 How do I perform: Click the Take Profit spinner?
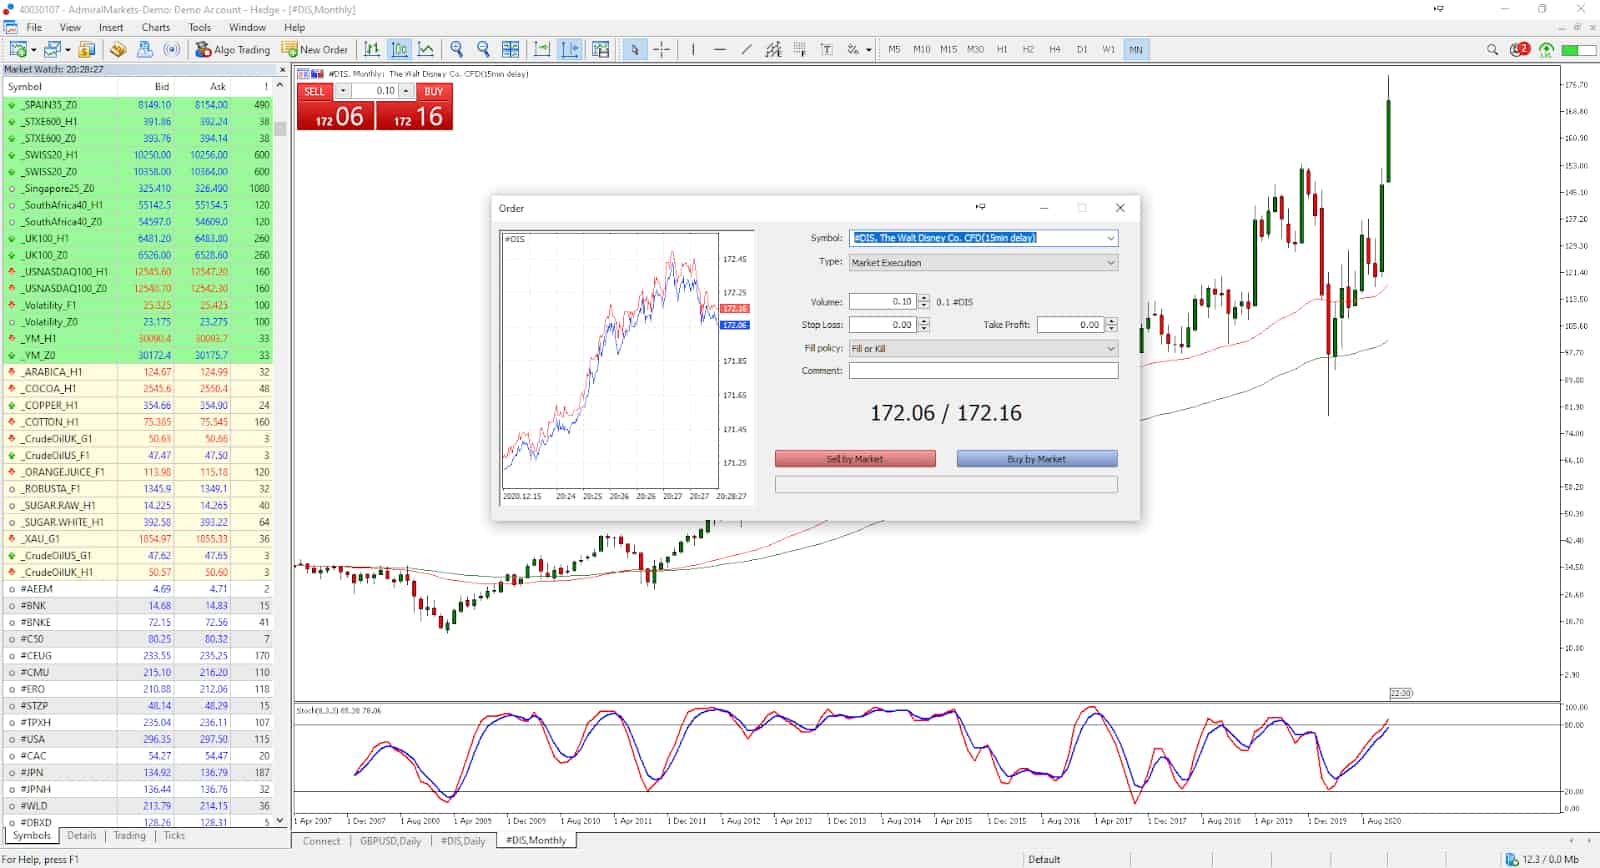(x=1111, y=324)
